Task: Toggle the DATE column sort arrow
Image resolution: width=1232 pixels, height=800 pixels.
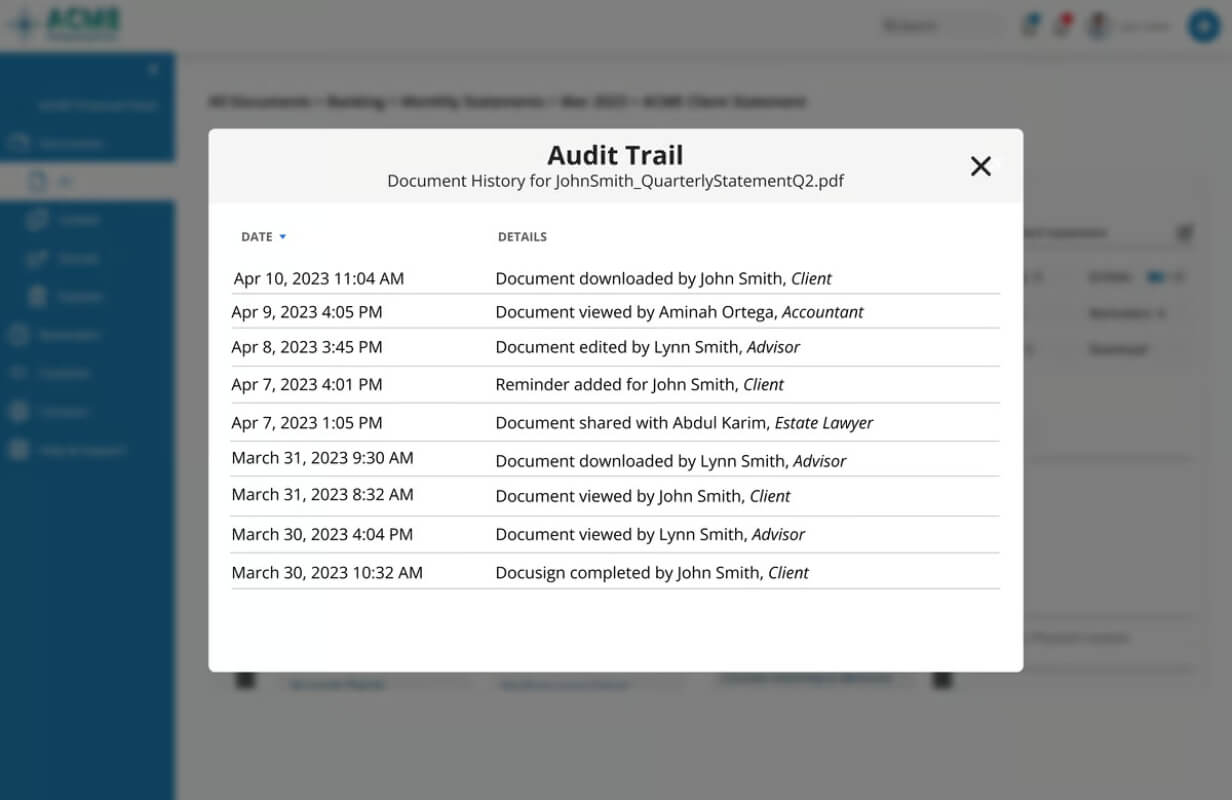Action: (x=283, y=237)
